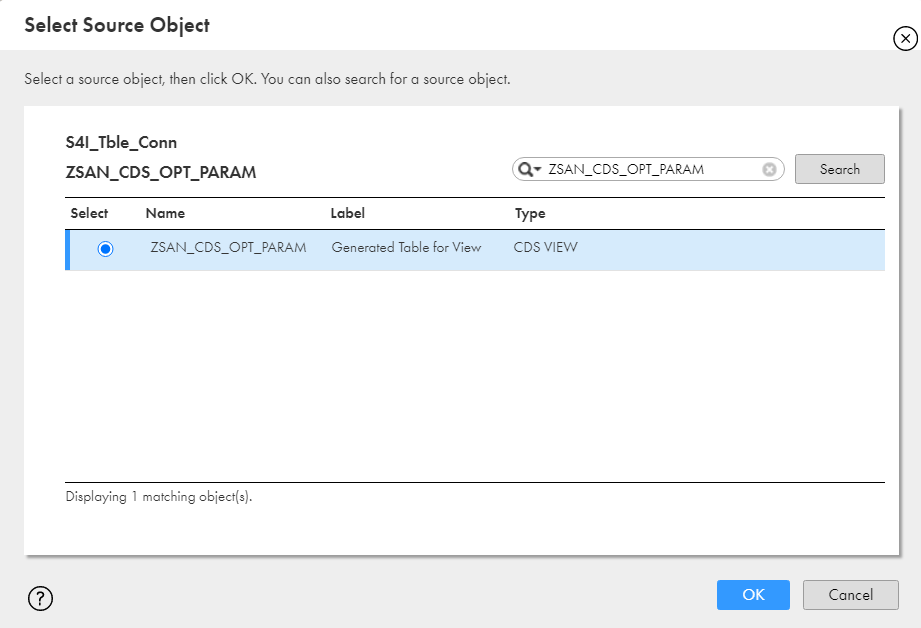Click the ZSAN_CDS_OPT_PARAM heading above the table
Screen dimensions: 921x628
(x=161, y=172)
